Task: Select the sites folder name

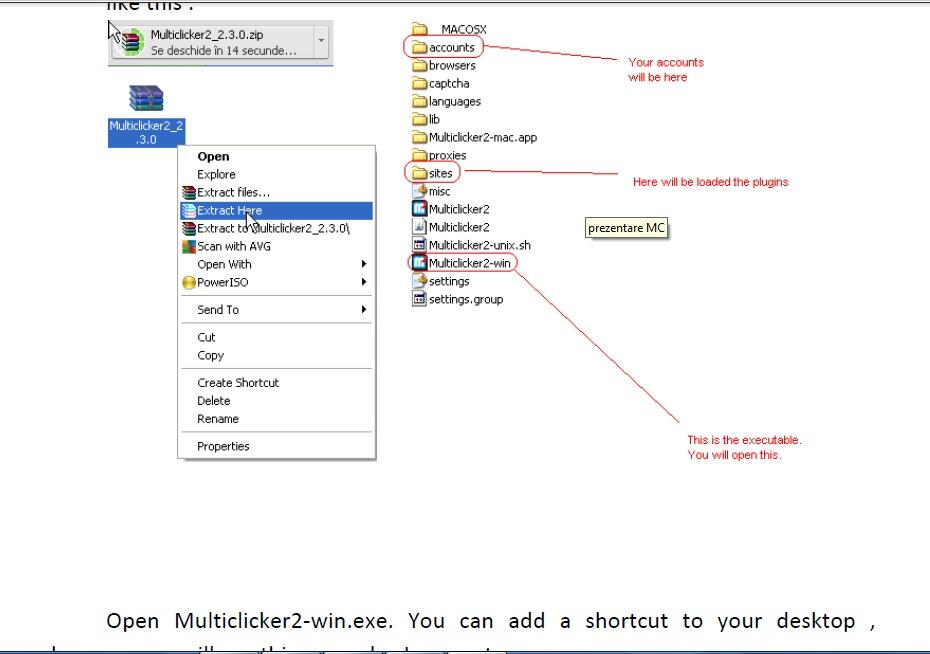Action: [x=441, y=173]
